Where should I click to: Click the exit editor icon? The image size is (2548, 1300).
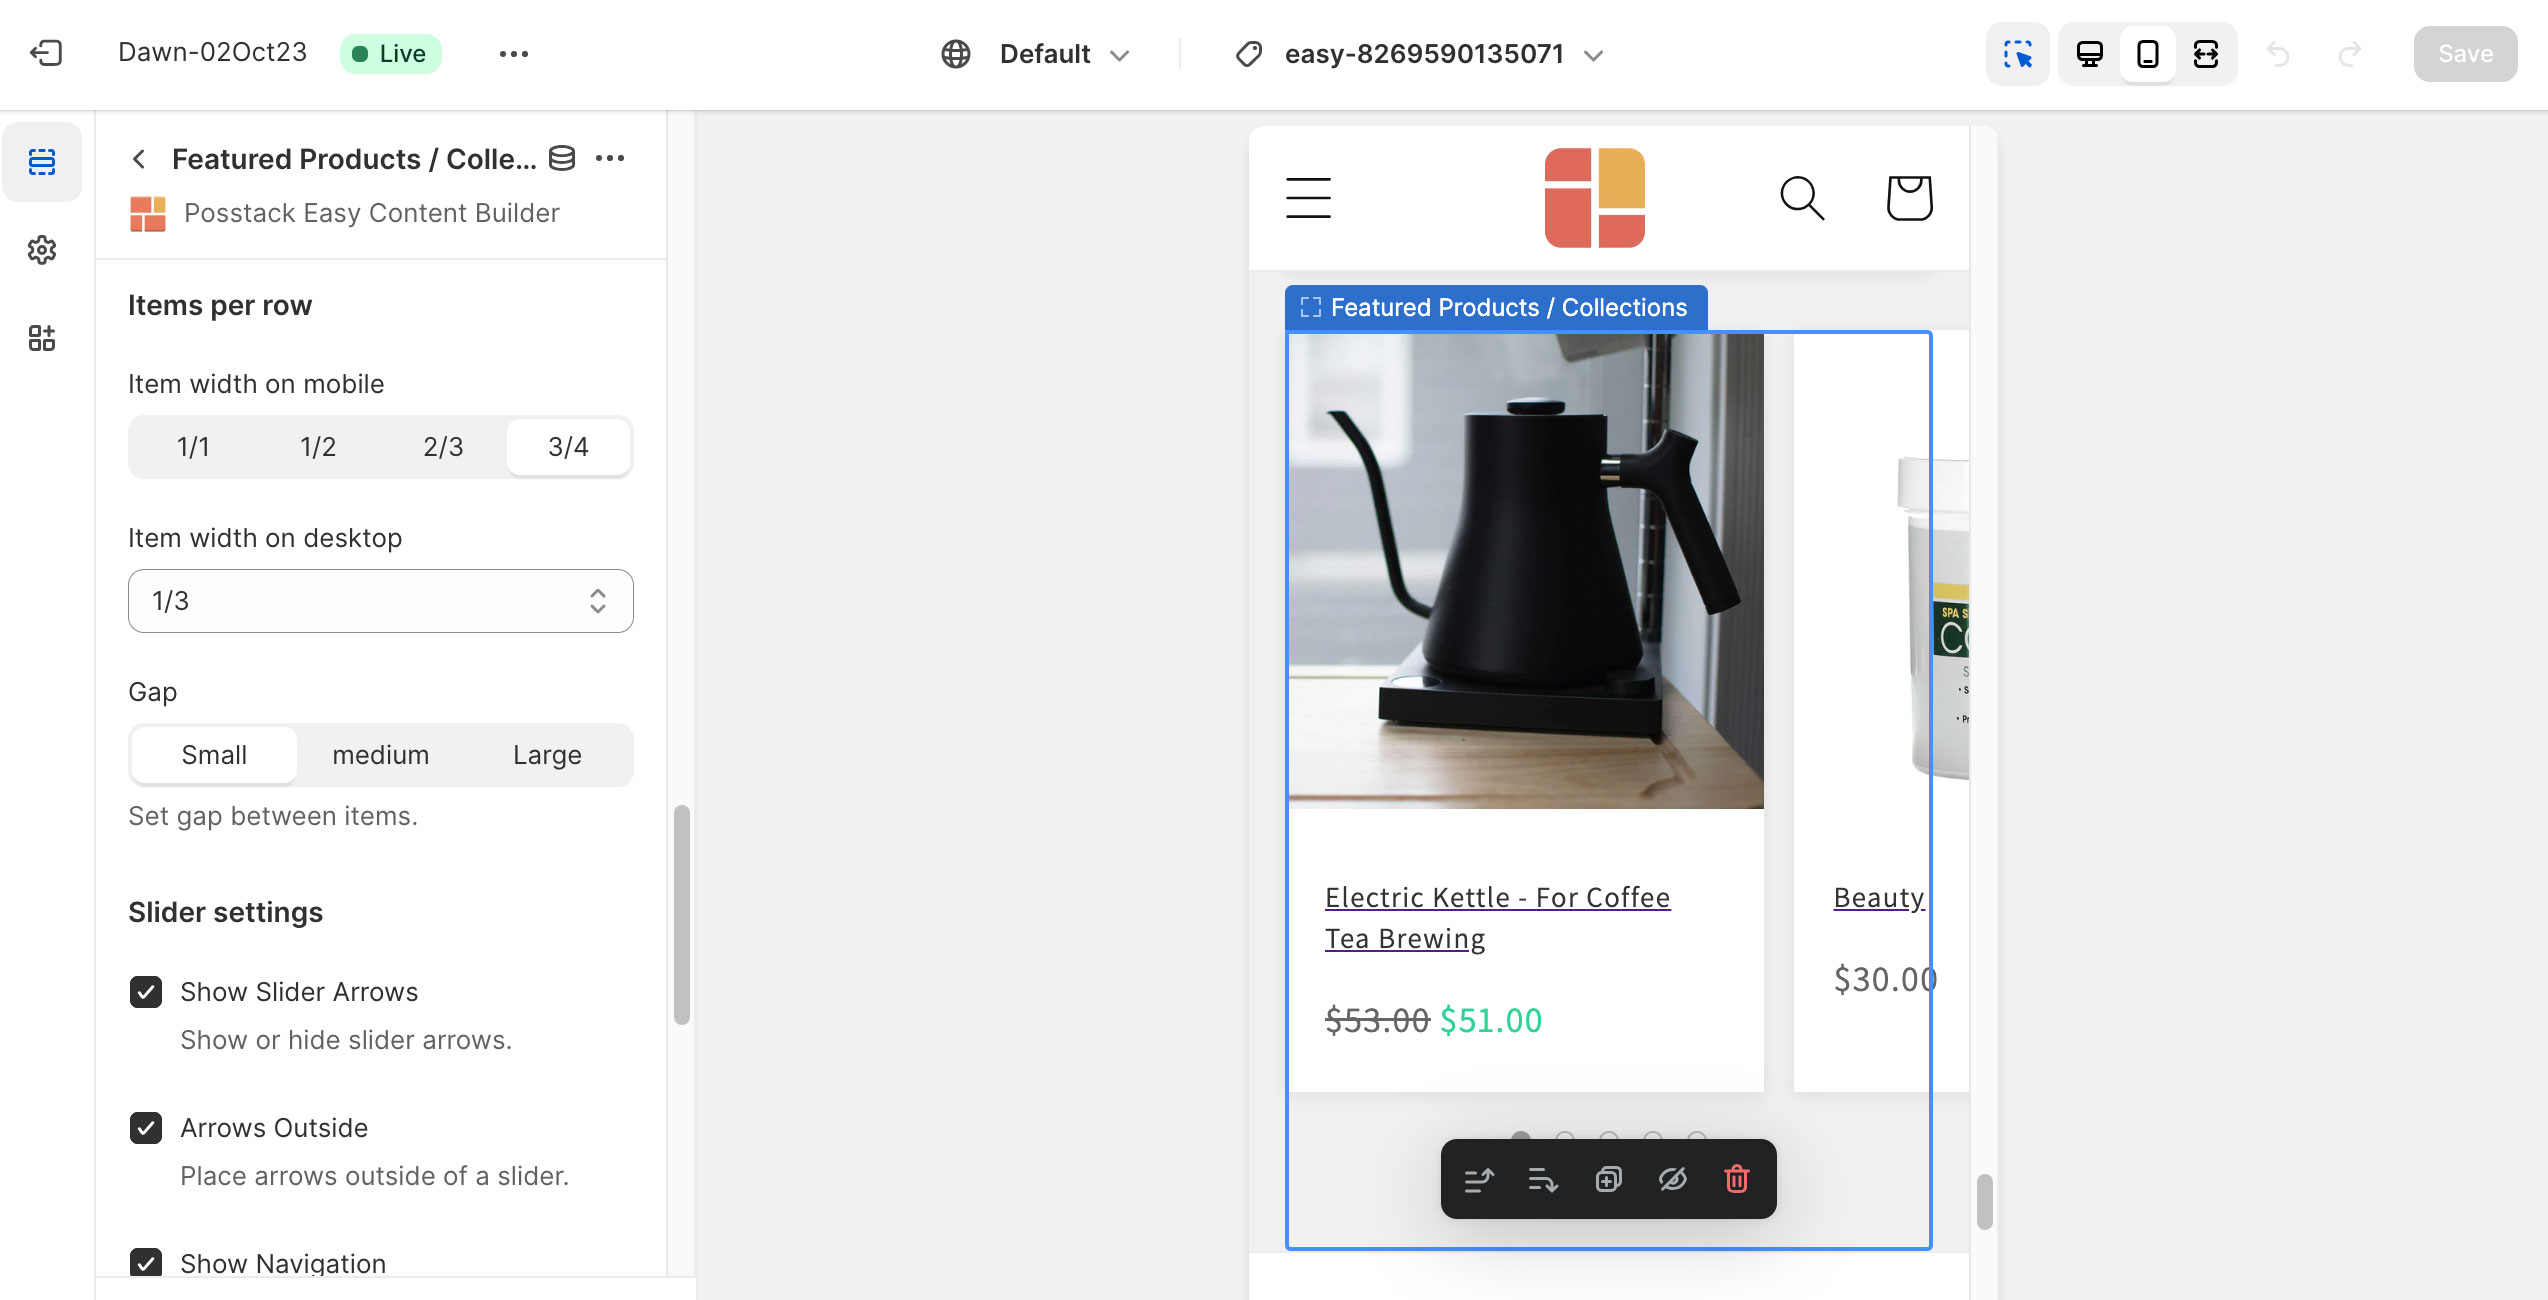coord(46,53)
